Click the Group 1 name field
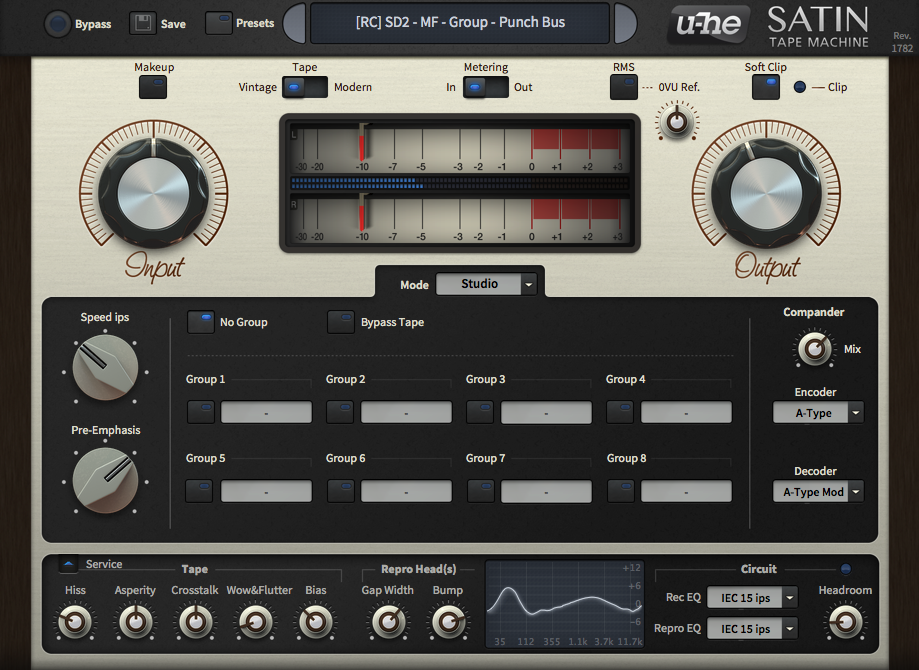The height and width of the screenshot is (670, 919). tap(266, 413)
